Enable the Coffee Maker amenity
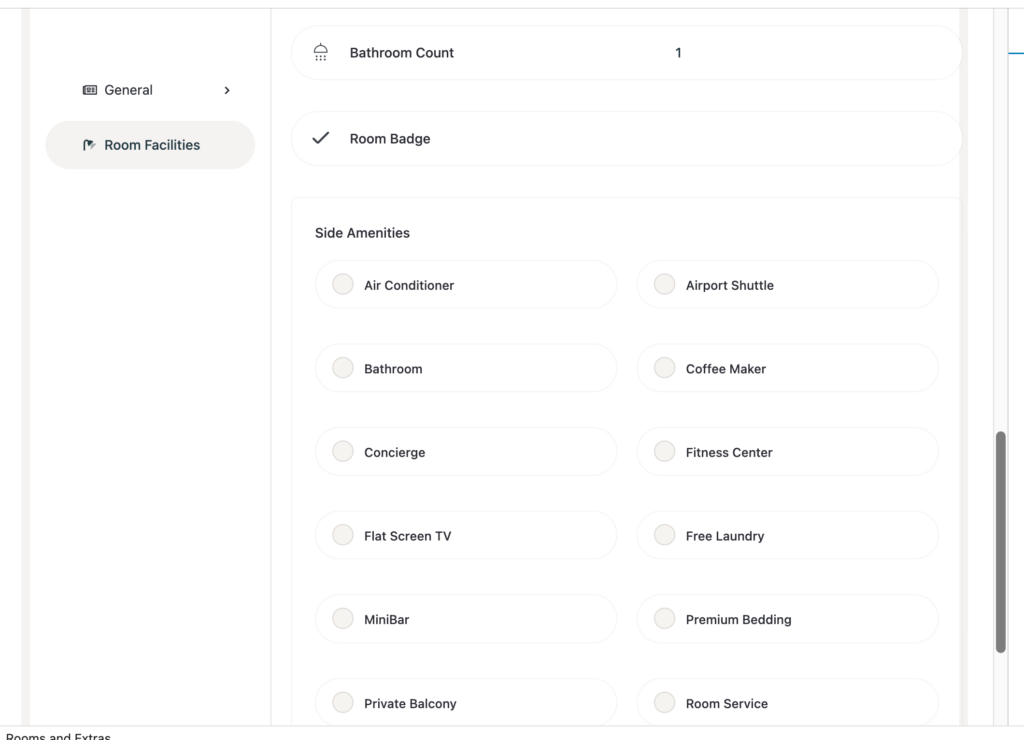This screenshot has width=1024, height=740. pyautogui.click(x=665, y=368)
